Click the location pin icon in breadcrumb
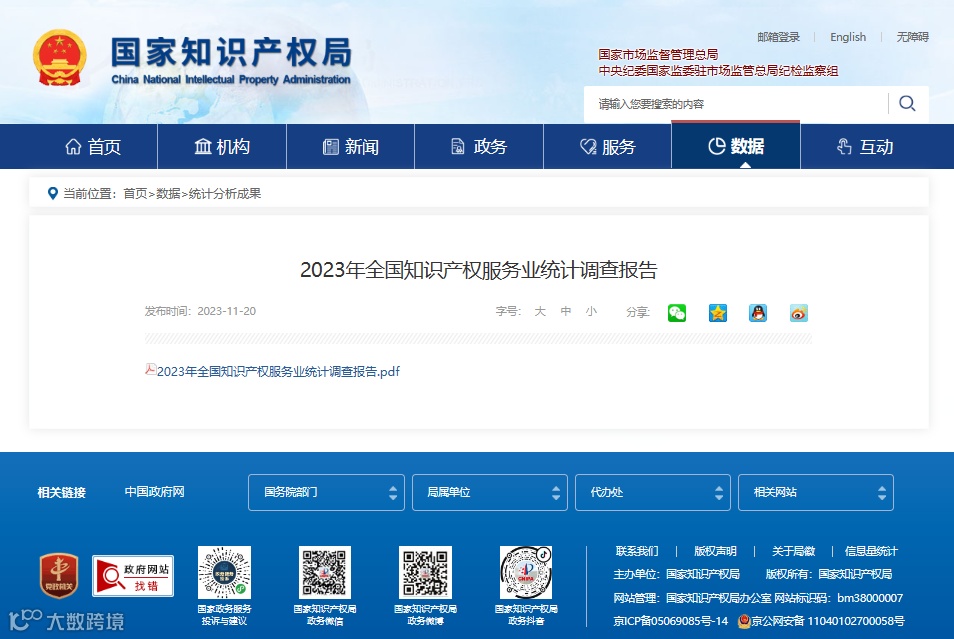The image size is (954, 639). 53,194
